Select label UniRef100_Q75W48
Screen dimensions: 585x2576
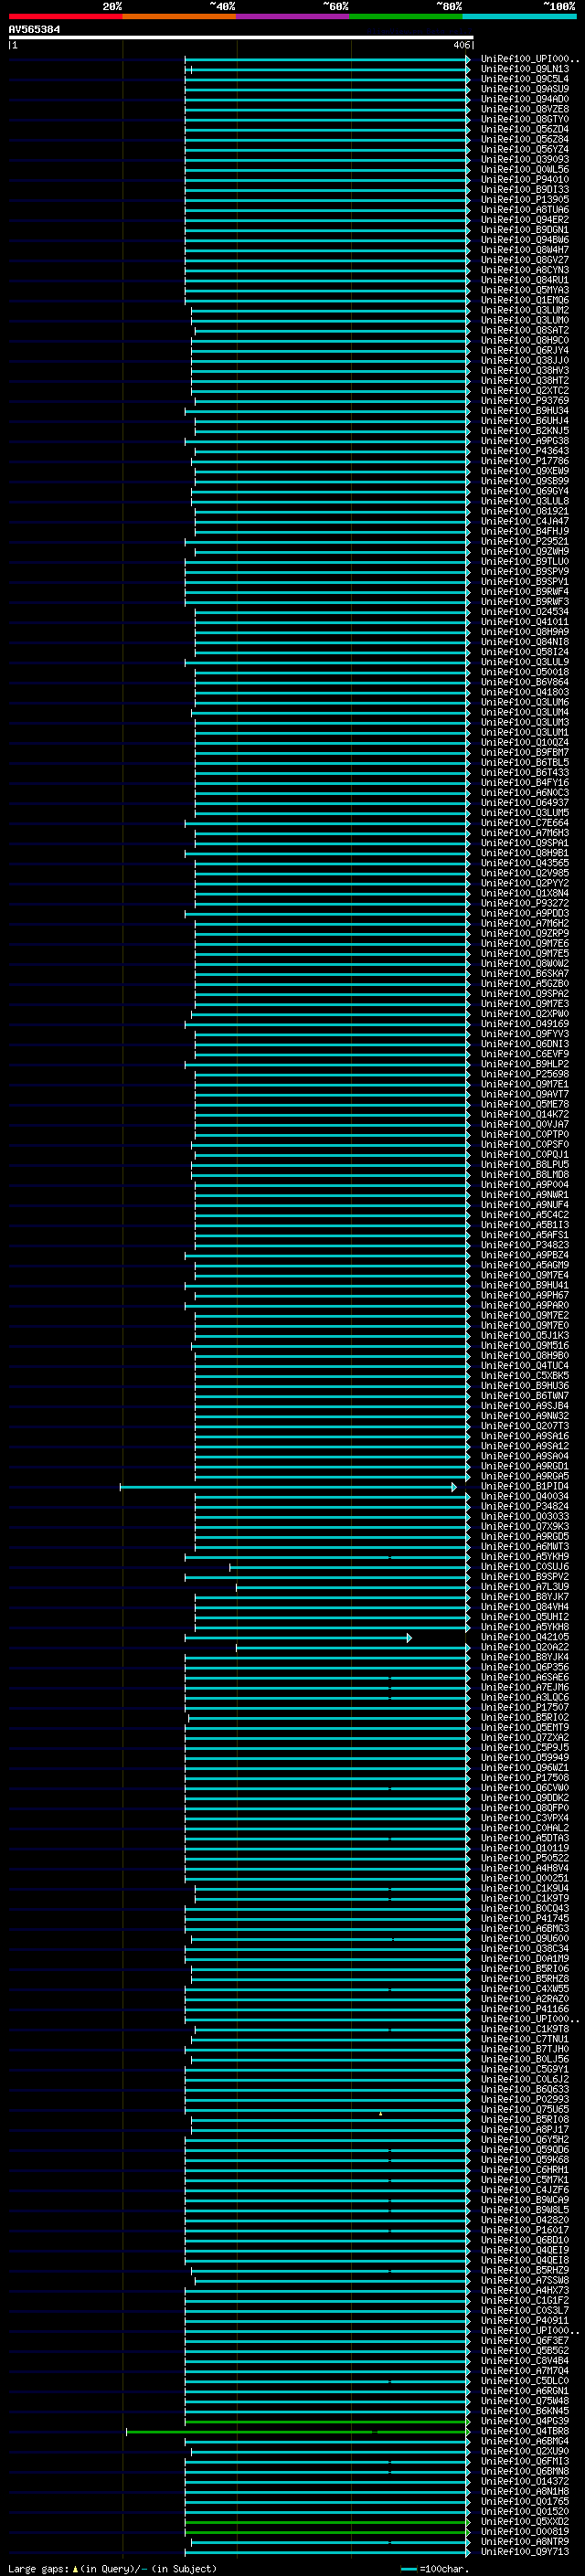524,2400
